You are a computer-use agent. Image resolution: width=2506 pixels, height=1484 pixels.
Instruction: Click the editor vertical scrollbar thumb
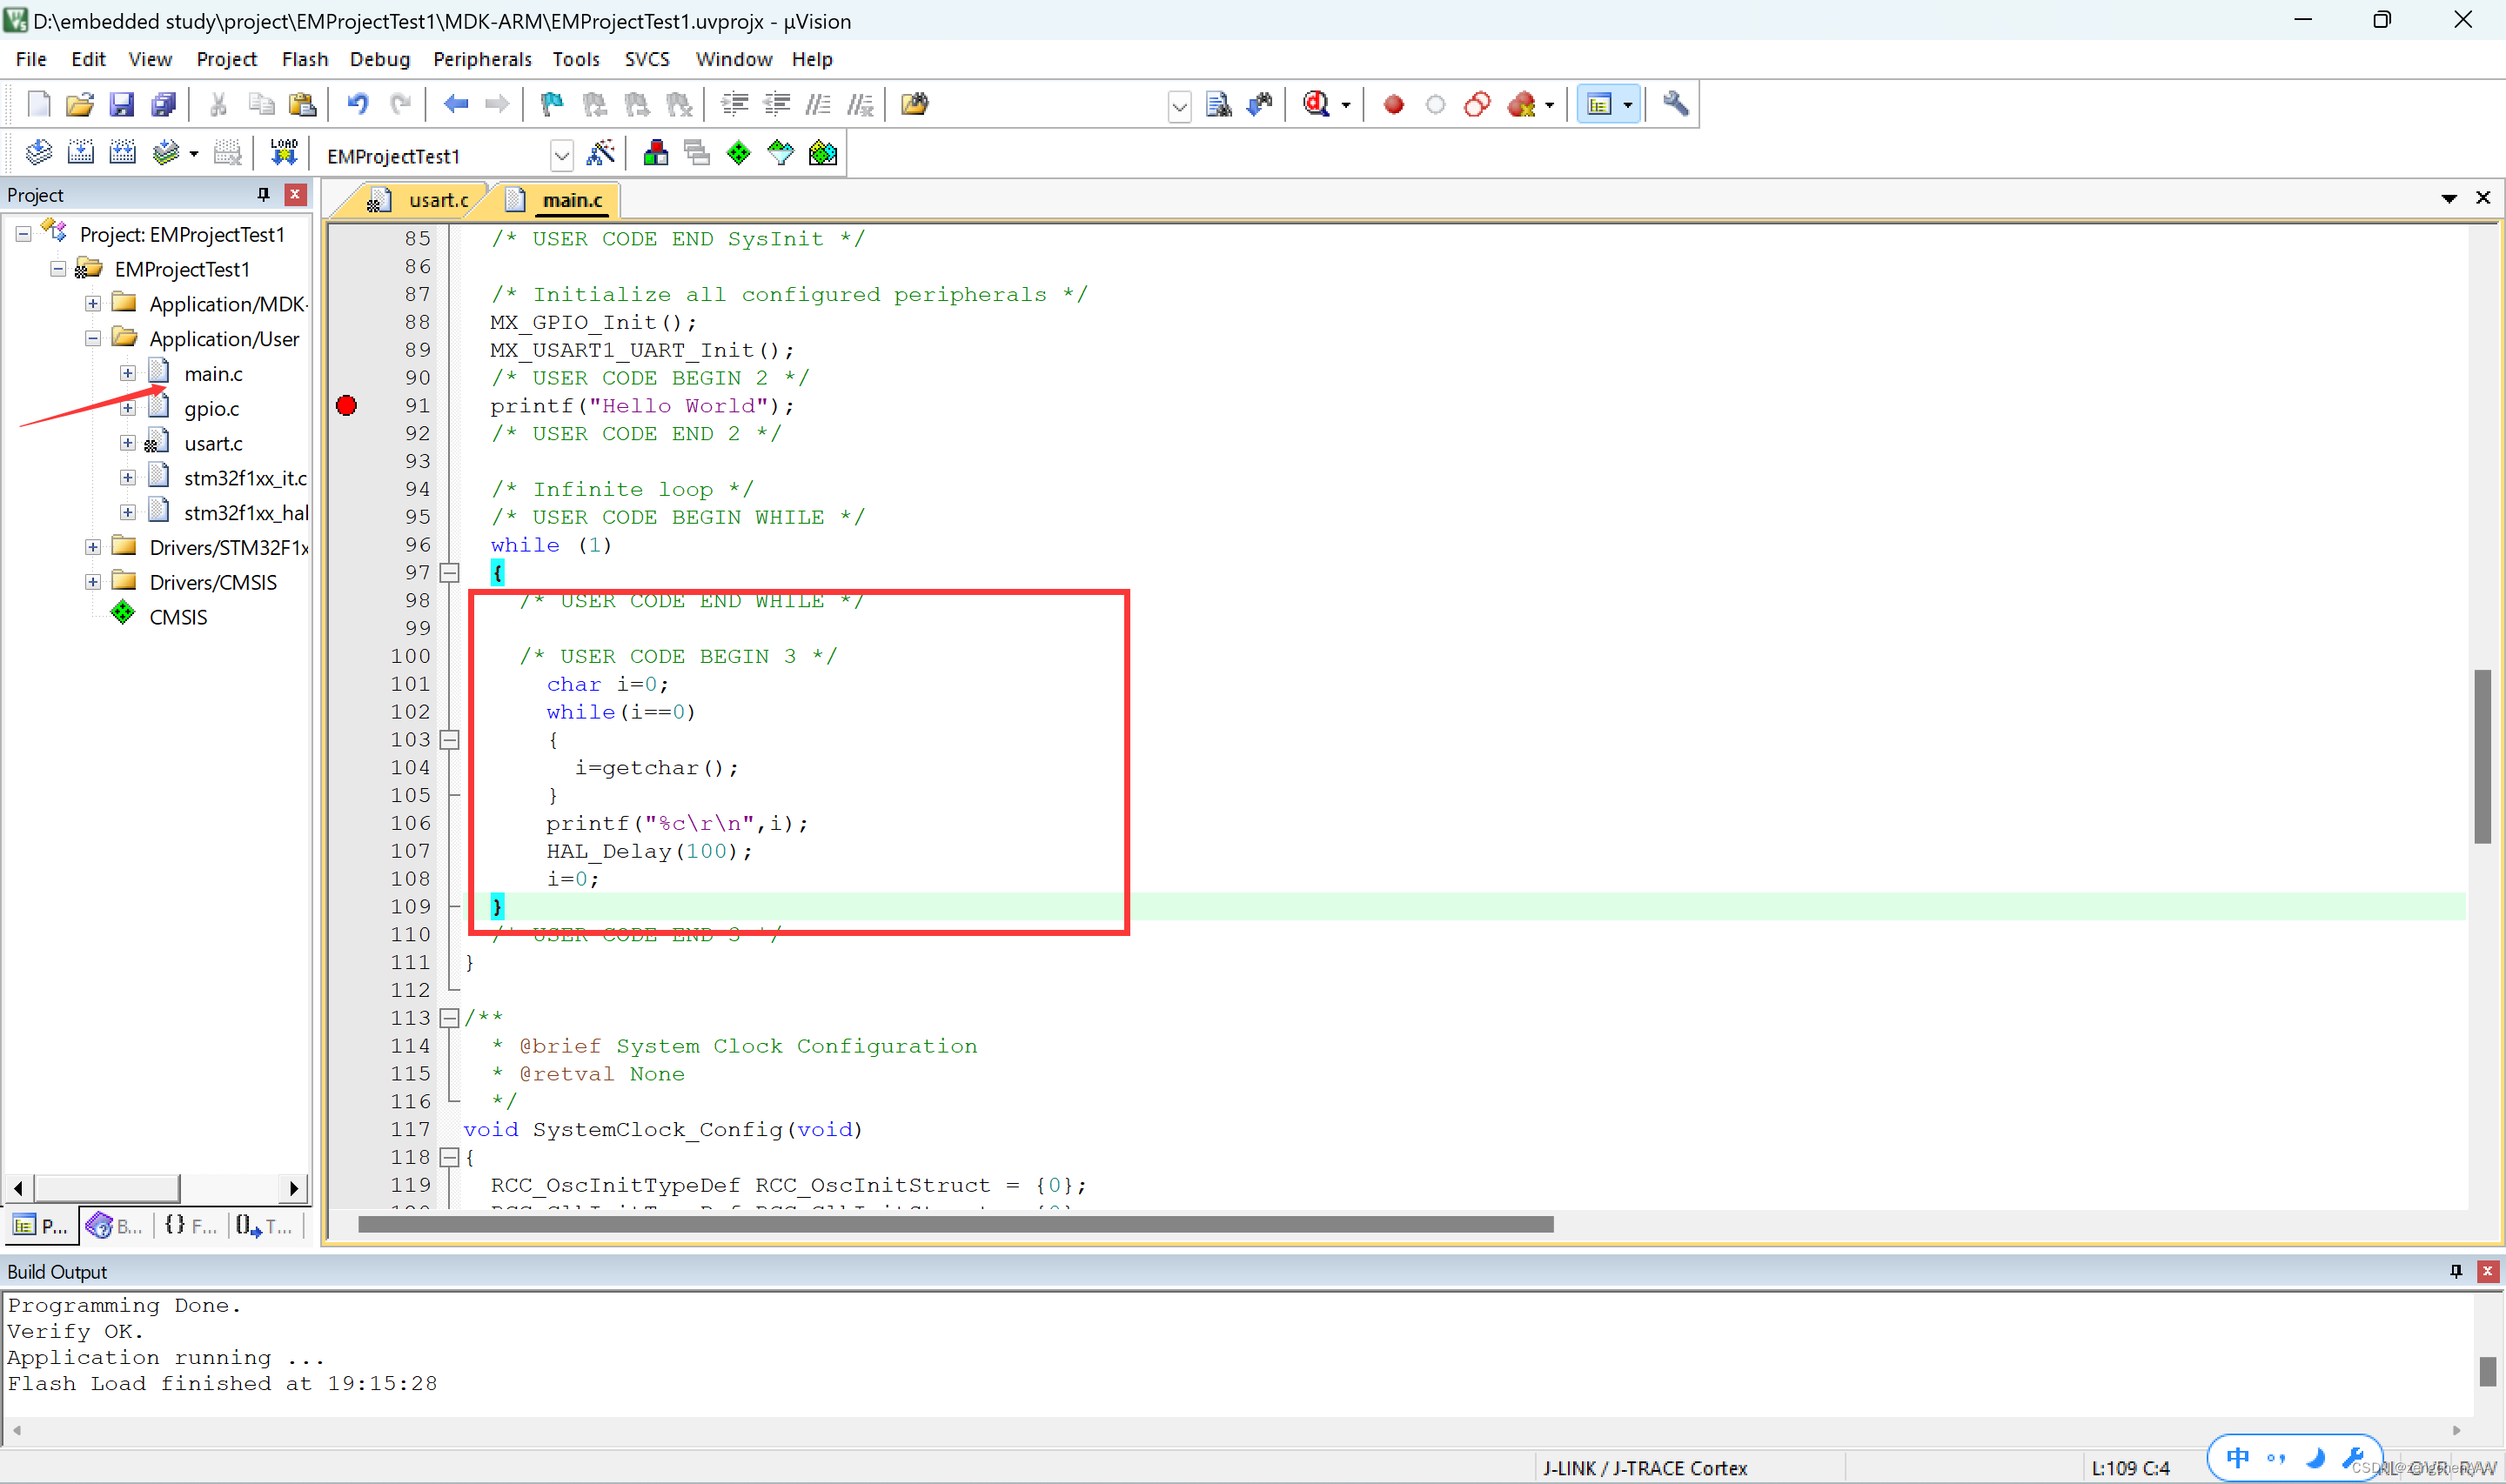click(2482, 757)
